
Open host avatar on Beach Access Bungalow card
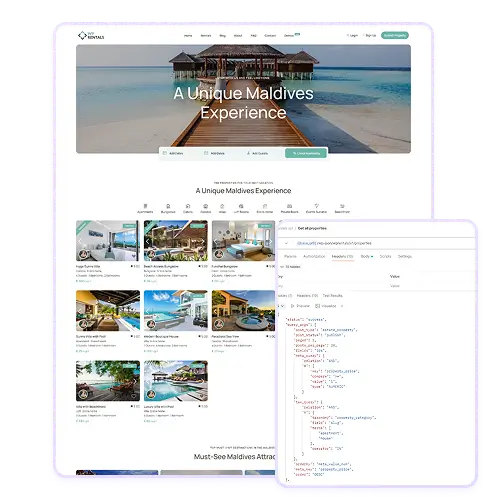pos(151,254)
